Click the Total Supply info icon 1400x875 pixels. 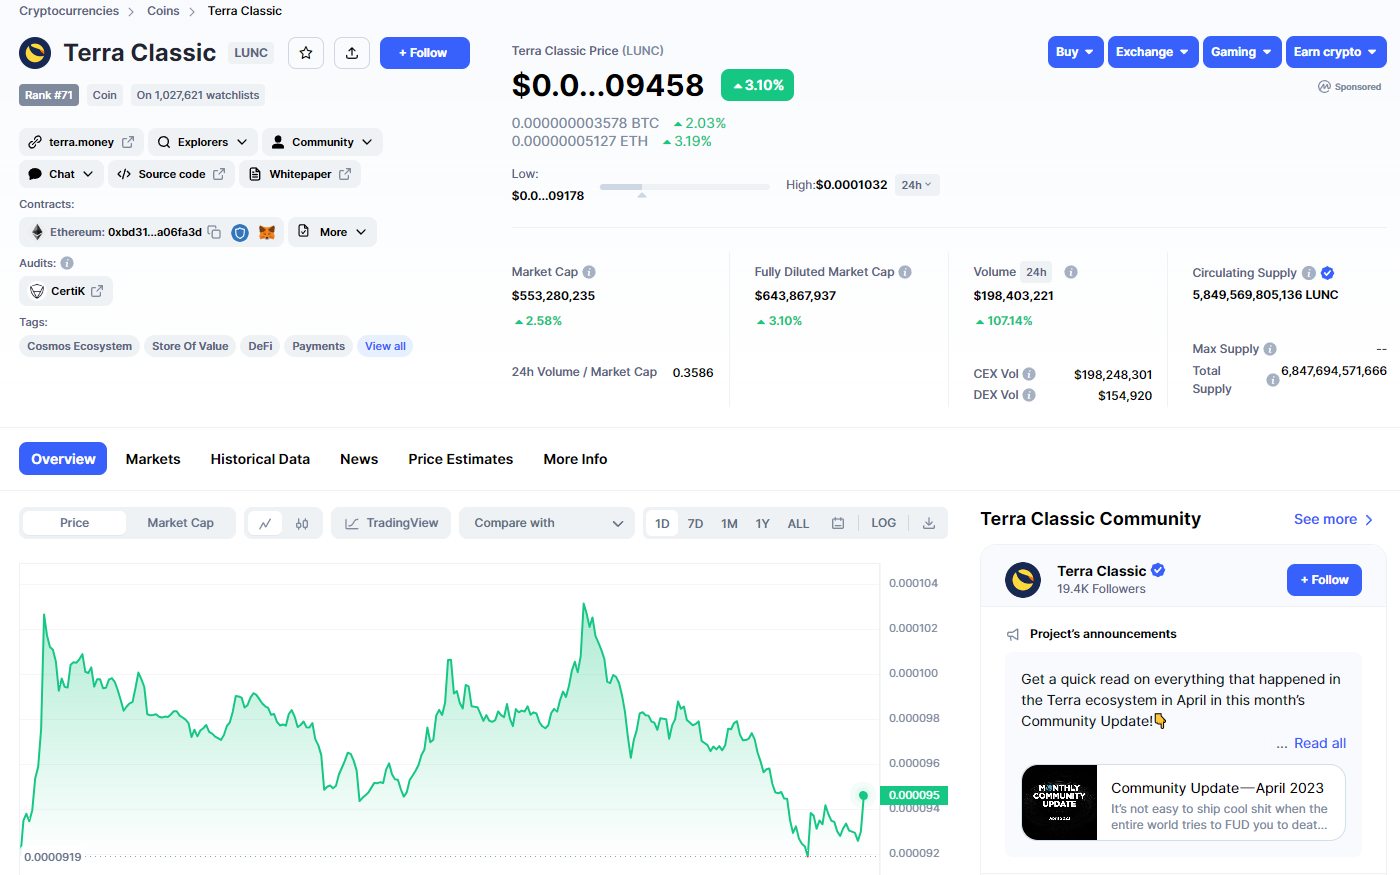pyautogui.click(x=1273, y=380)
